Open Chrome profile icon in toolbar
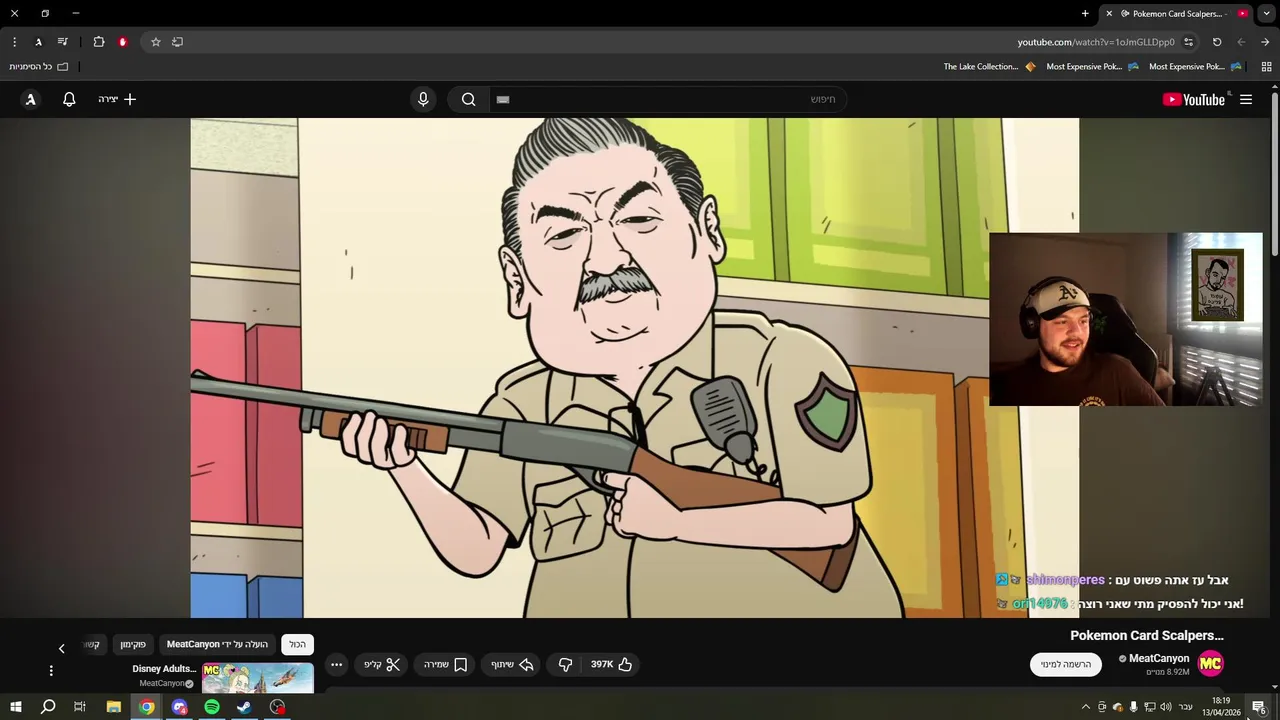This screenshot has width=1280, height=720. click(x=38, y=42)
